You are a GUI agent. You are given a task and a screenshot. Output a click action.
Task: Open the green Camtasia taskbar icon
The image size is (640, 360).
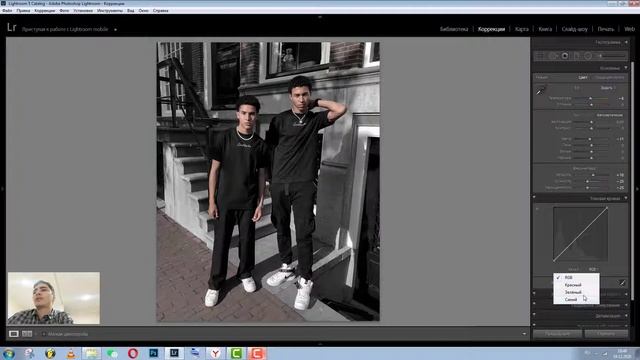click(x=236, y=353)
